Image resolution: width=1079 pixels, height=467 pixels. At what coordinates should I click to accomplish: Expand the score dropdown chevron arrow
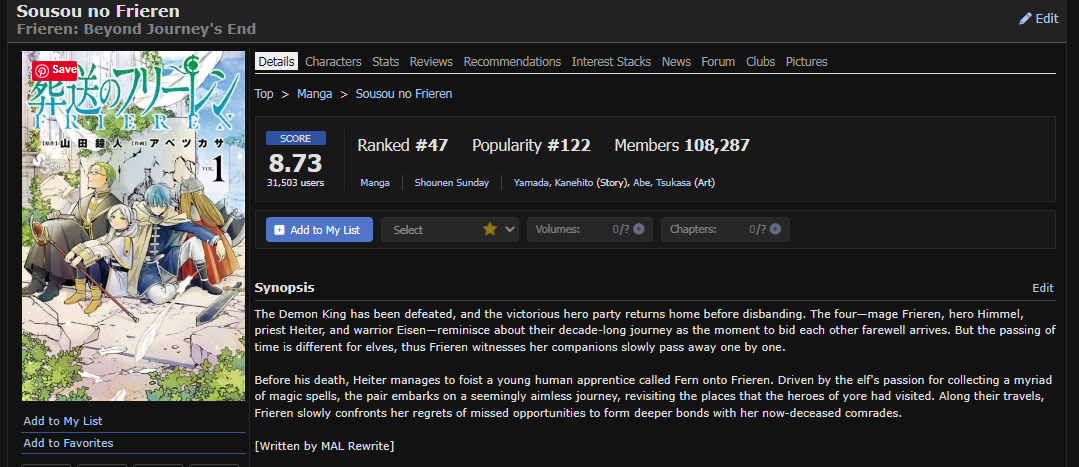(510, 230)
